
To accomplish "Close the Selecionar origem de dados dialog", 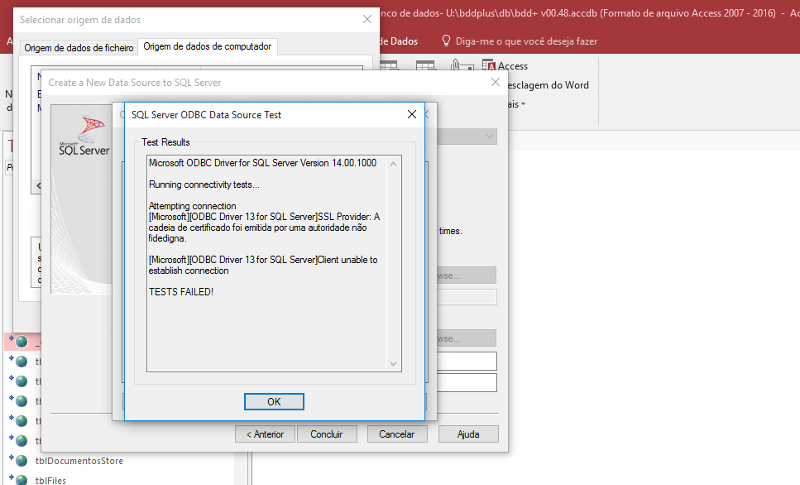I will 367,19.
